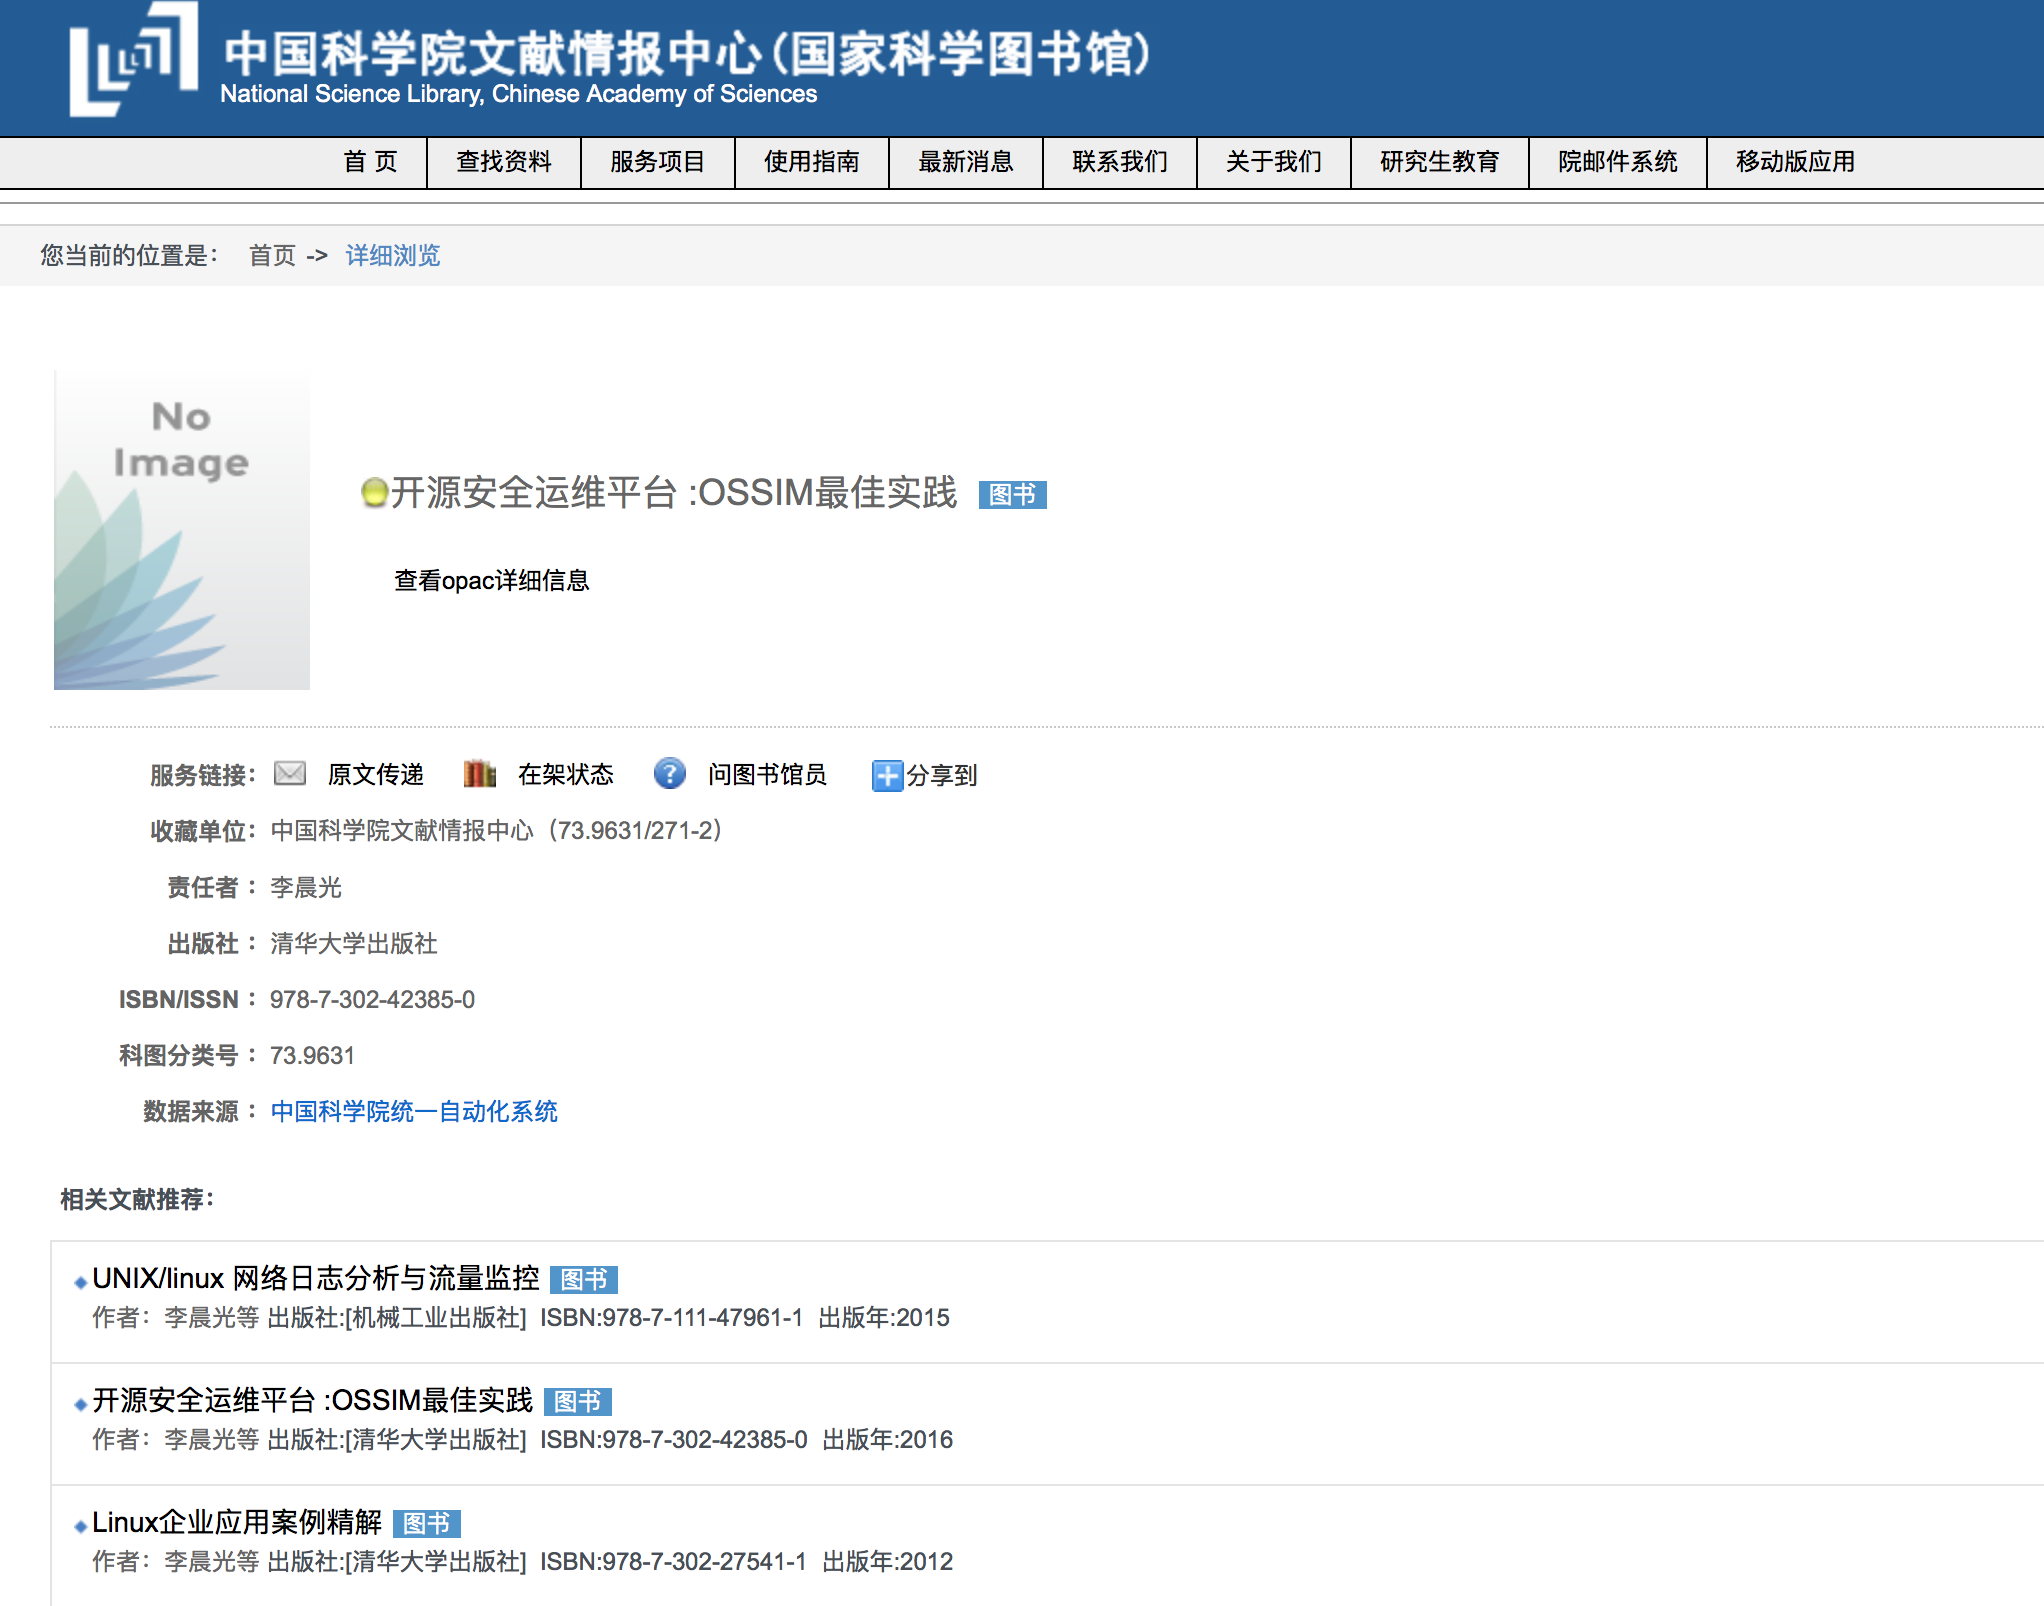Click the metadata line with ISBN:978-7-111-47961-1

(x=521, y=1318)
